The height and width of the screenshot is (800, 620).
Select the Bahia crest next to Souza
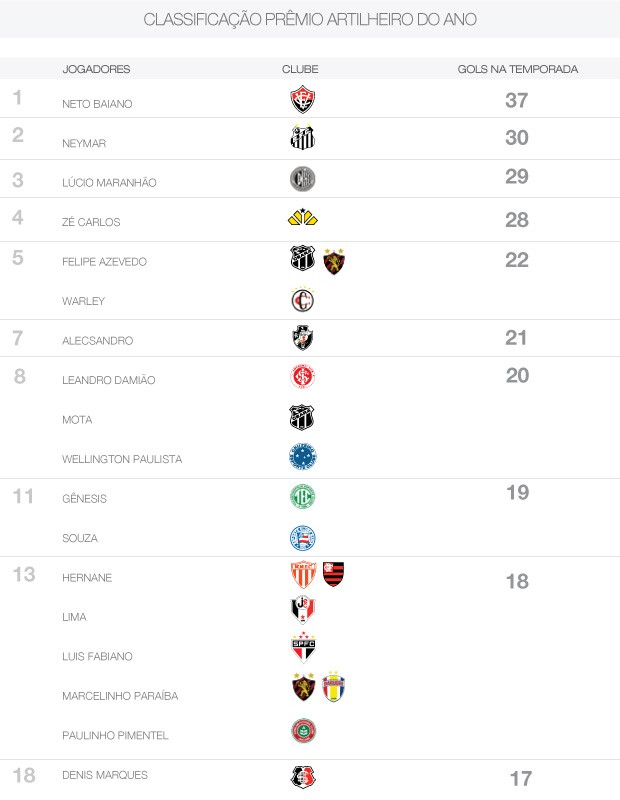(x=303, y=538)
